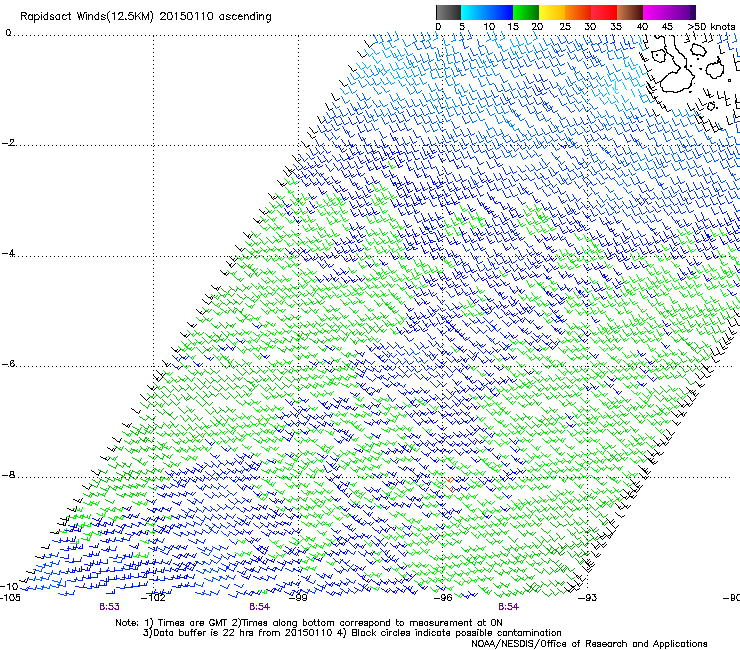Click the '-99' longitude axis label
This screenshot has height=650, width=740.
[298, 598]
